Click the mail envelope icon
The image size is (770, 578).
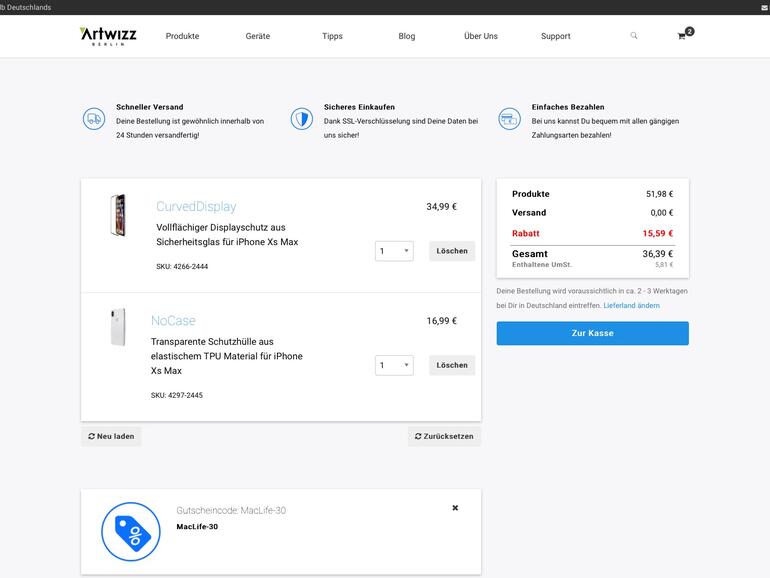pos(764,7)
